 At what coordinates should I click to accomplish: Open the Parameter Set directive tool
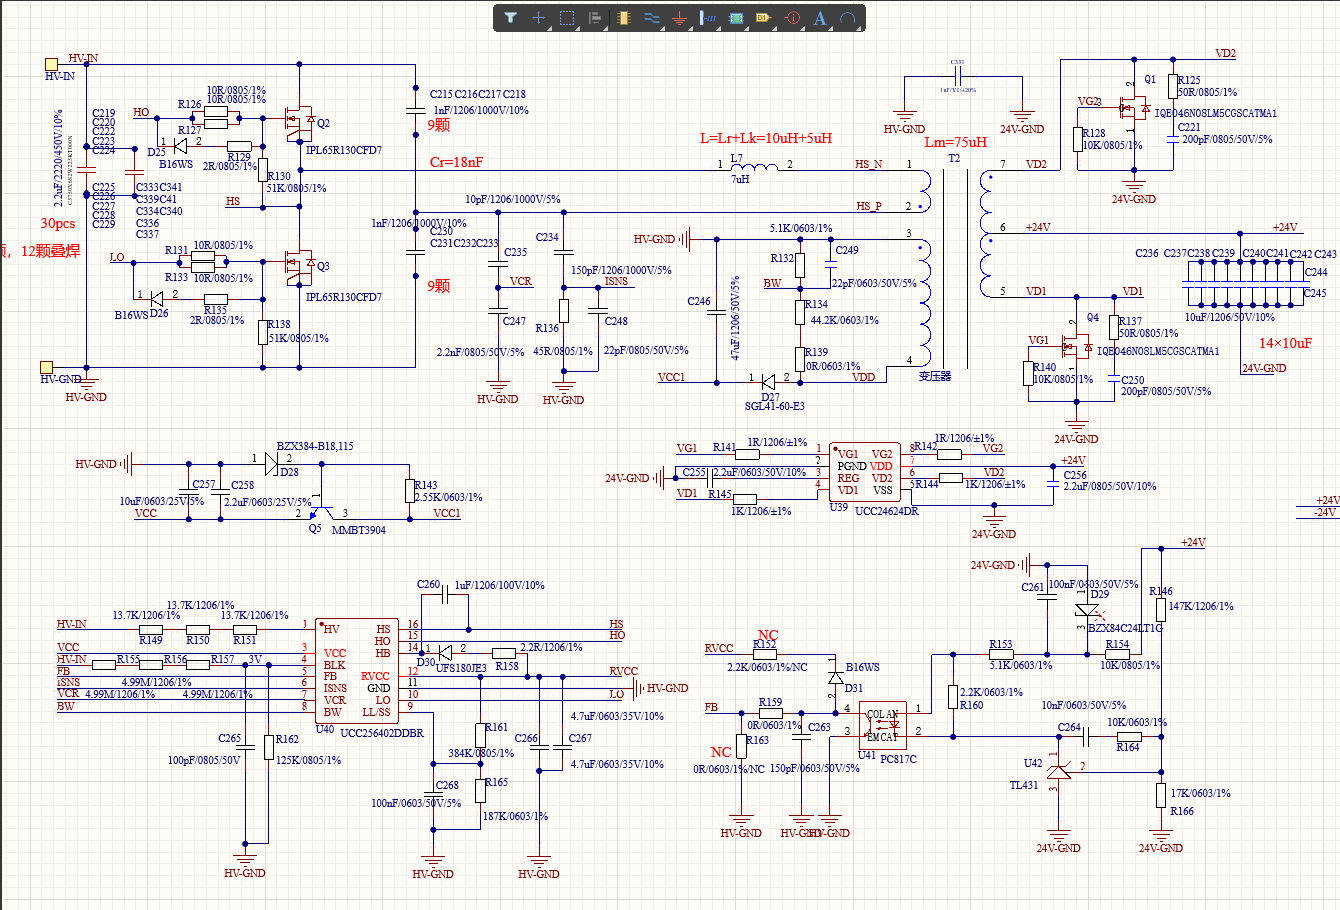(x=792, y=18)
